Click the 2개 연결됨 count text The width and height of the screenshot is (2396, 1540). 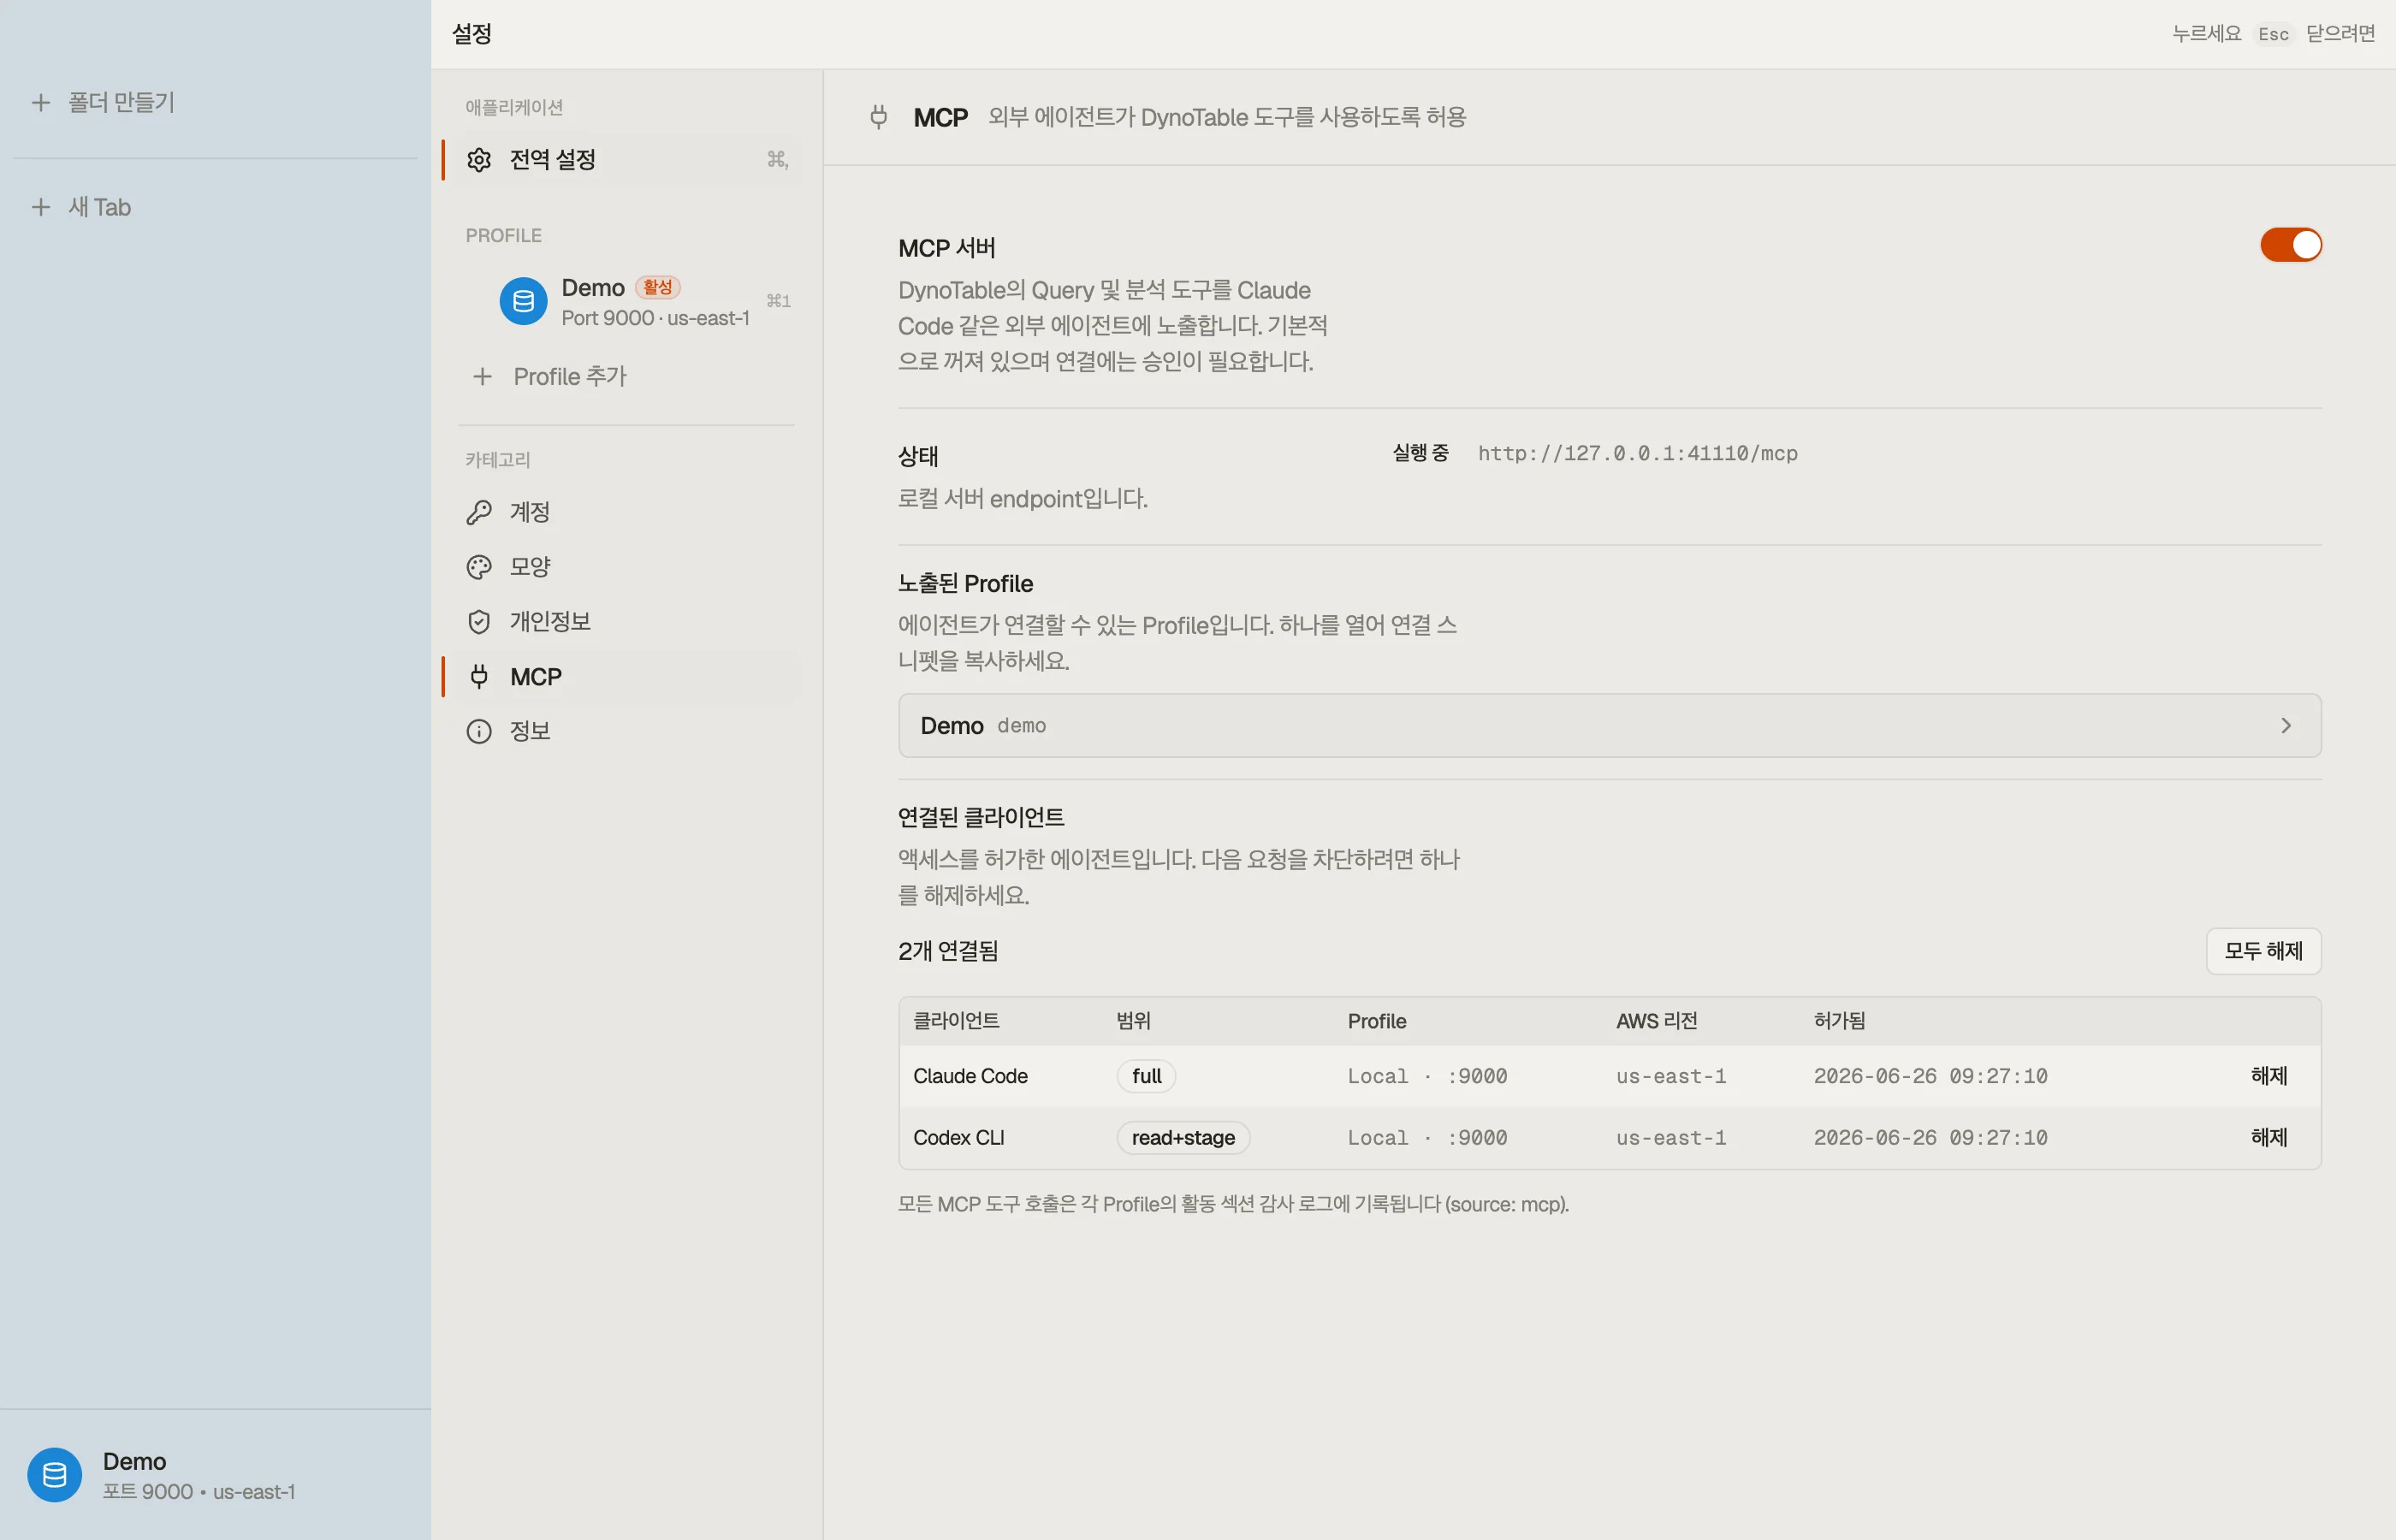coord(948,951)
